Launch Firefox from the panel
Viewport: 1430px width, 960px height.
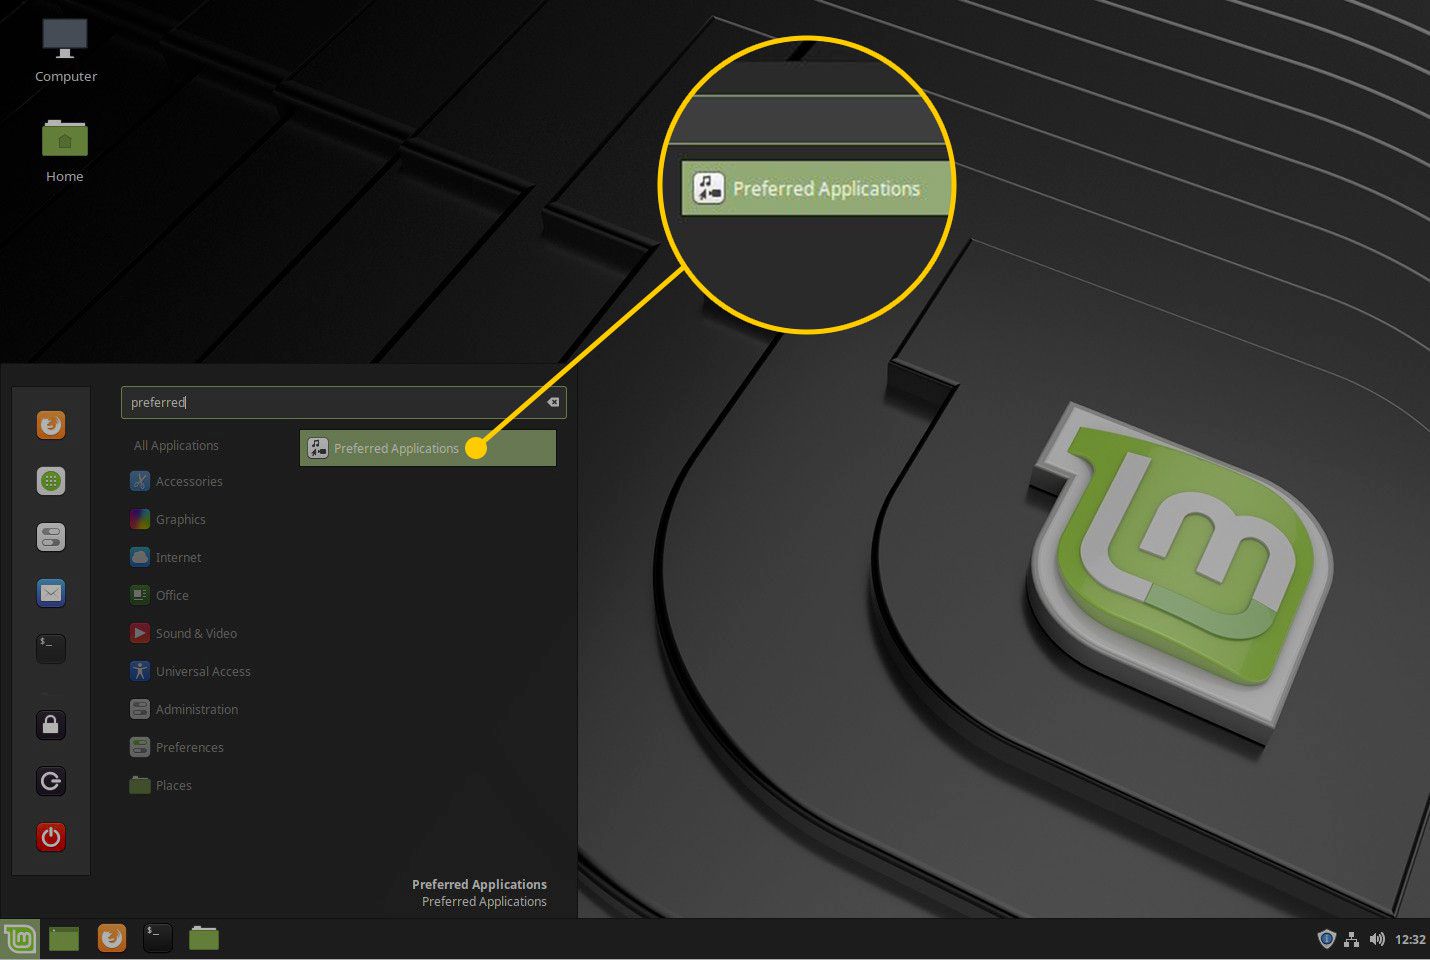pyautogui.click(x=112, y=938)
